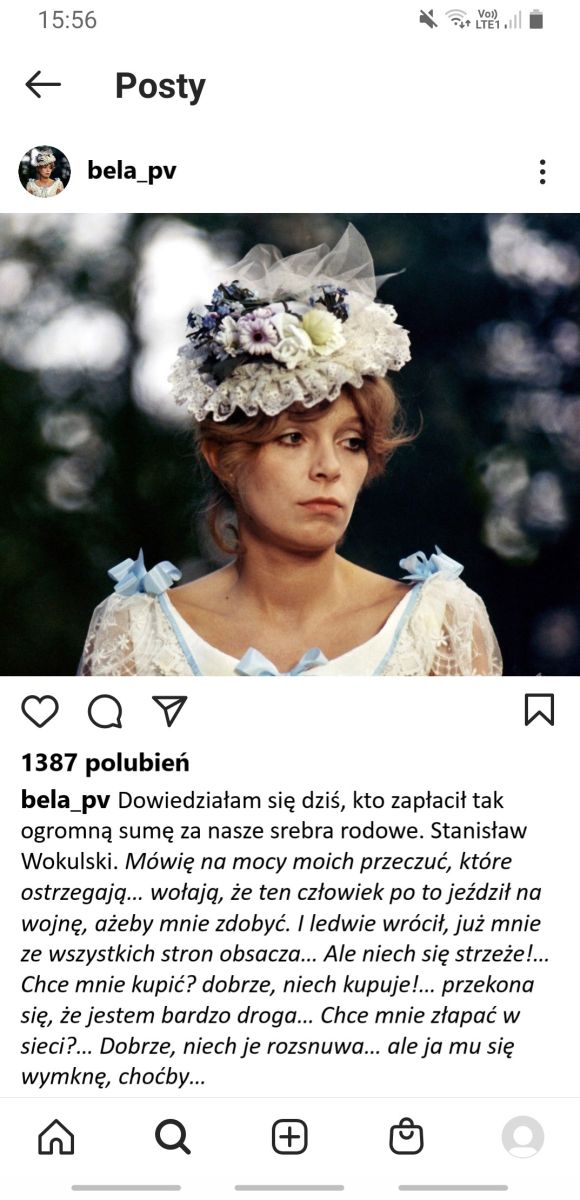Like the post with the heart icon
Viewport: 580px width, 1200px height.
40,711
